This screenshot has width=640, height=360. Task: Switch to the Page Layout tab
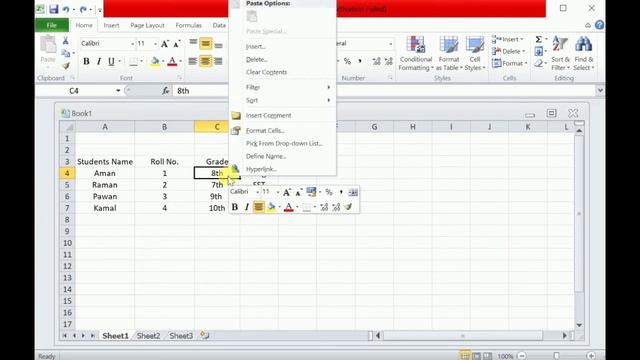pos(147,25)
